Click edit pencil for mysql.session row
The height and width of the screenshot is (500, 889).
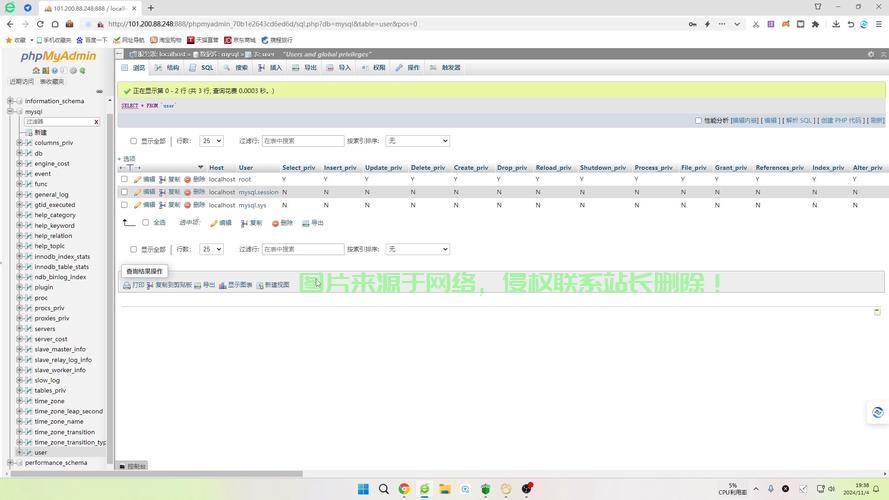click(137, 192)
